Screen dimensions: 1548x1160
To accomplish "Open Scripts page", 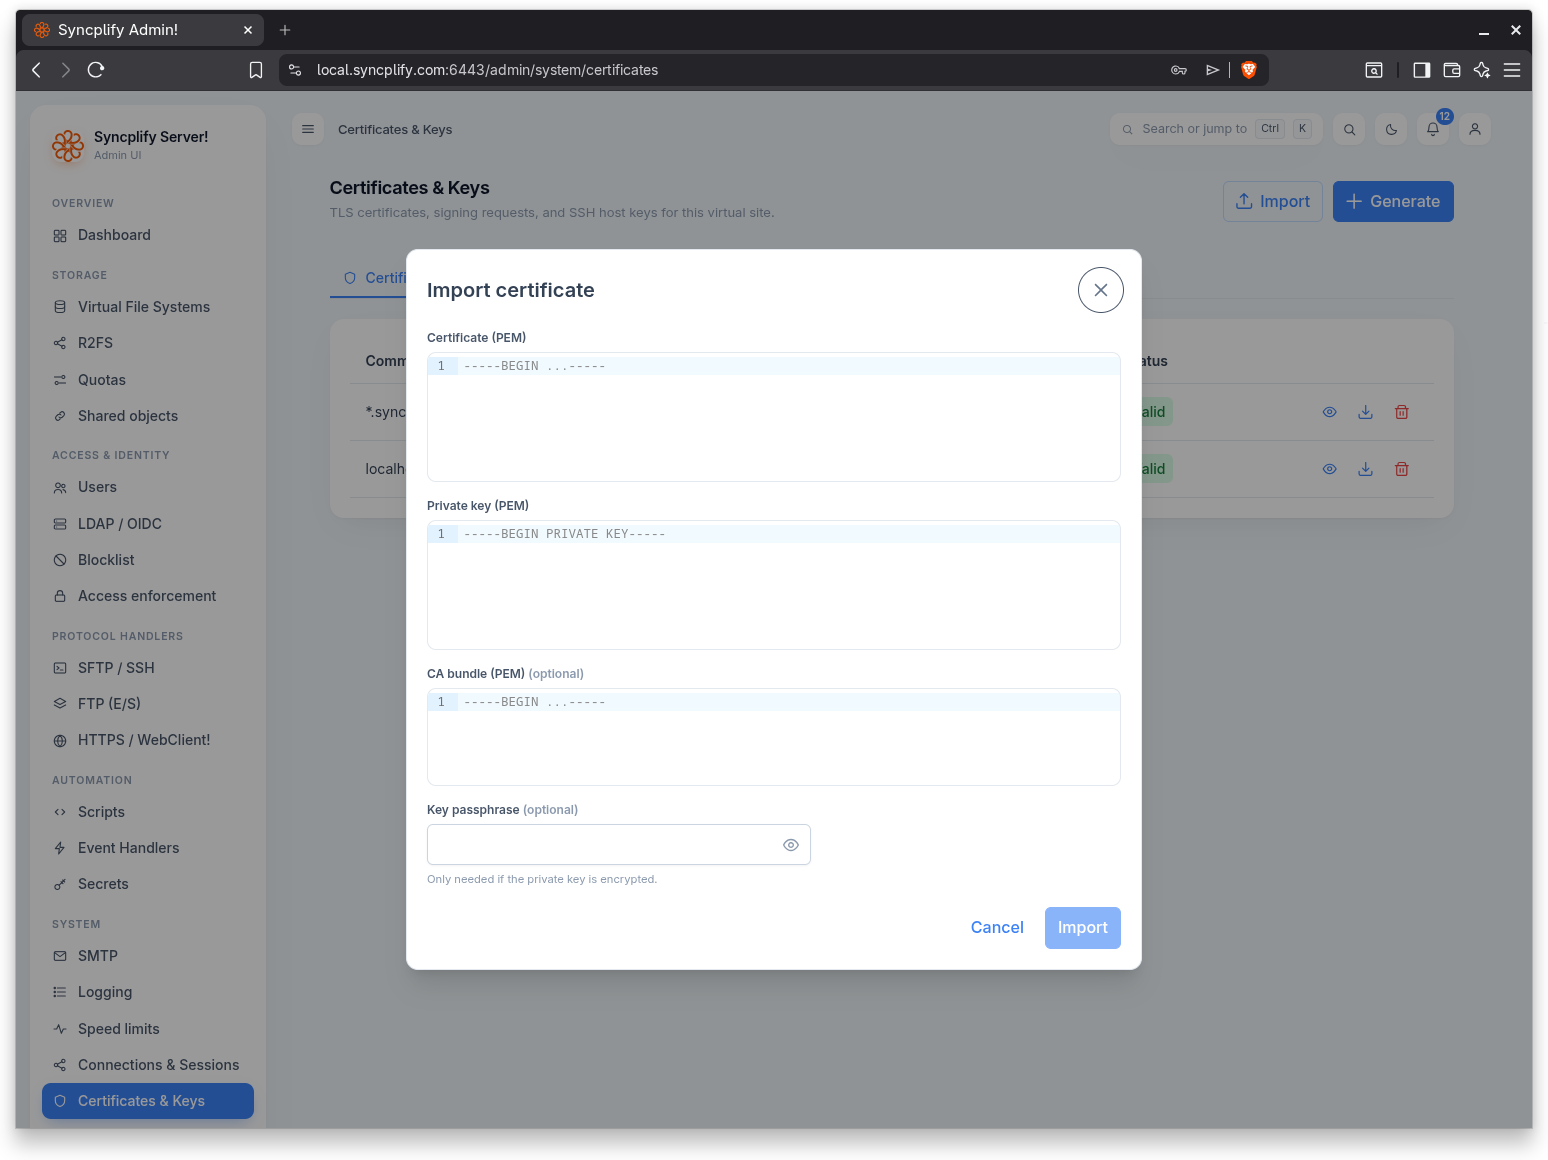I will (148, 812).
